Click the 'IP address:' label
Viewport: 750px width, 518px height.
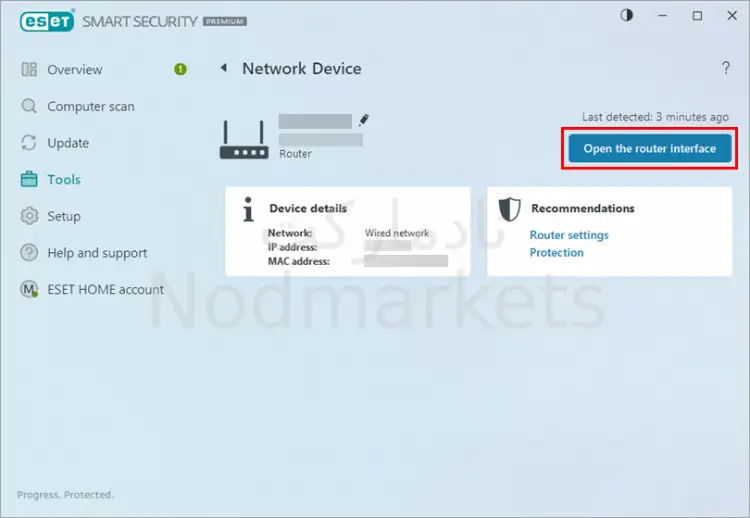point(292,247)
